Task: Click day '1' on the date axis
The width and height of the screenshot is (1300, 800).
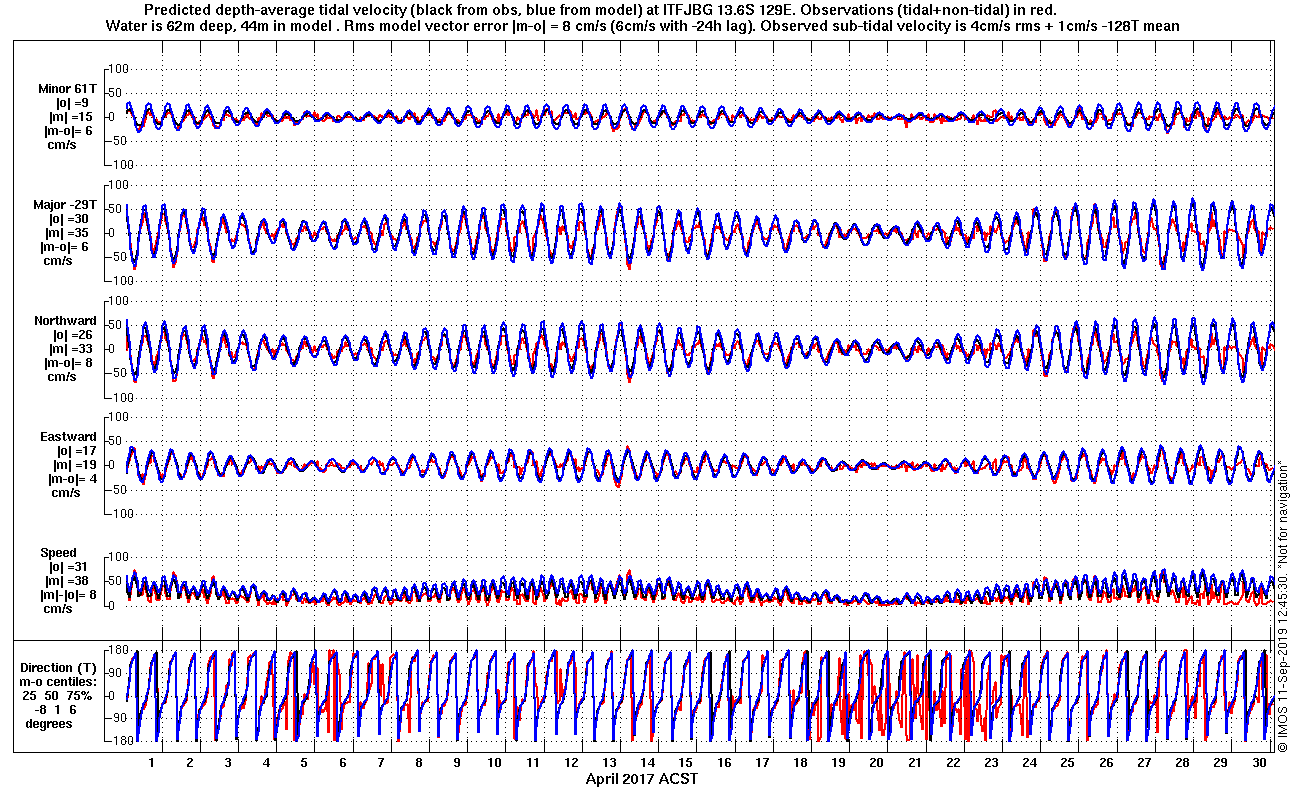Action: 152,763
